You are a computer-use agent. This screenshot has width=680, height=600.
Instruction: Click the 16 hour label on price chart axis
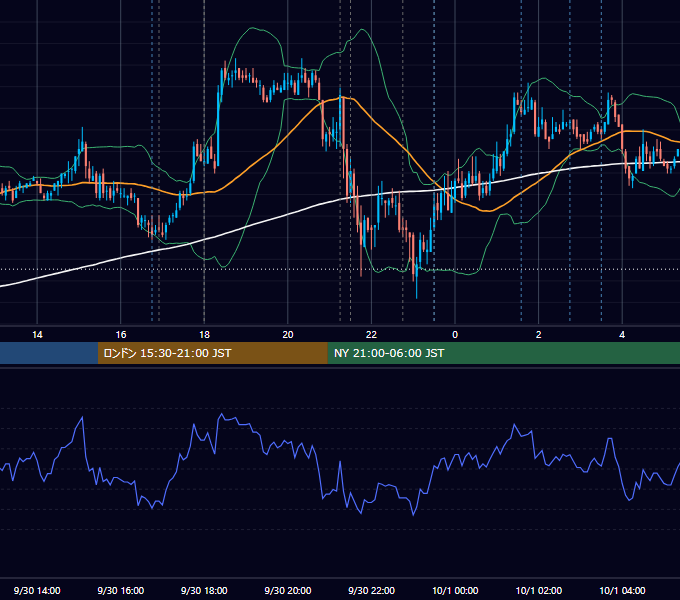pyautogui.click(x=121, y=335)
